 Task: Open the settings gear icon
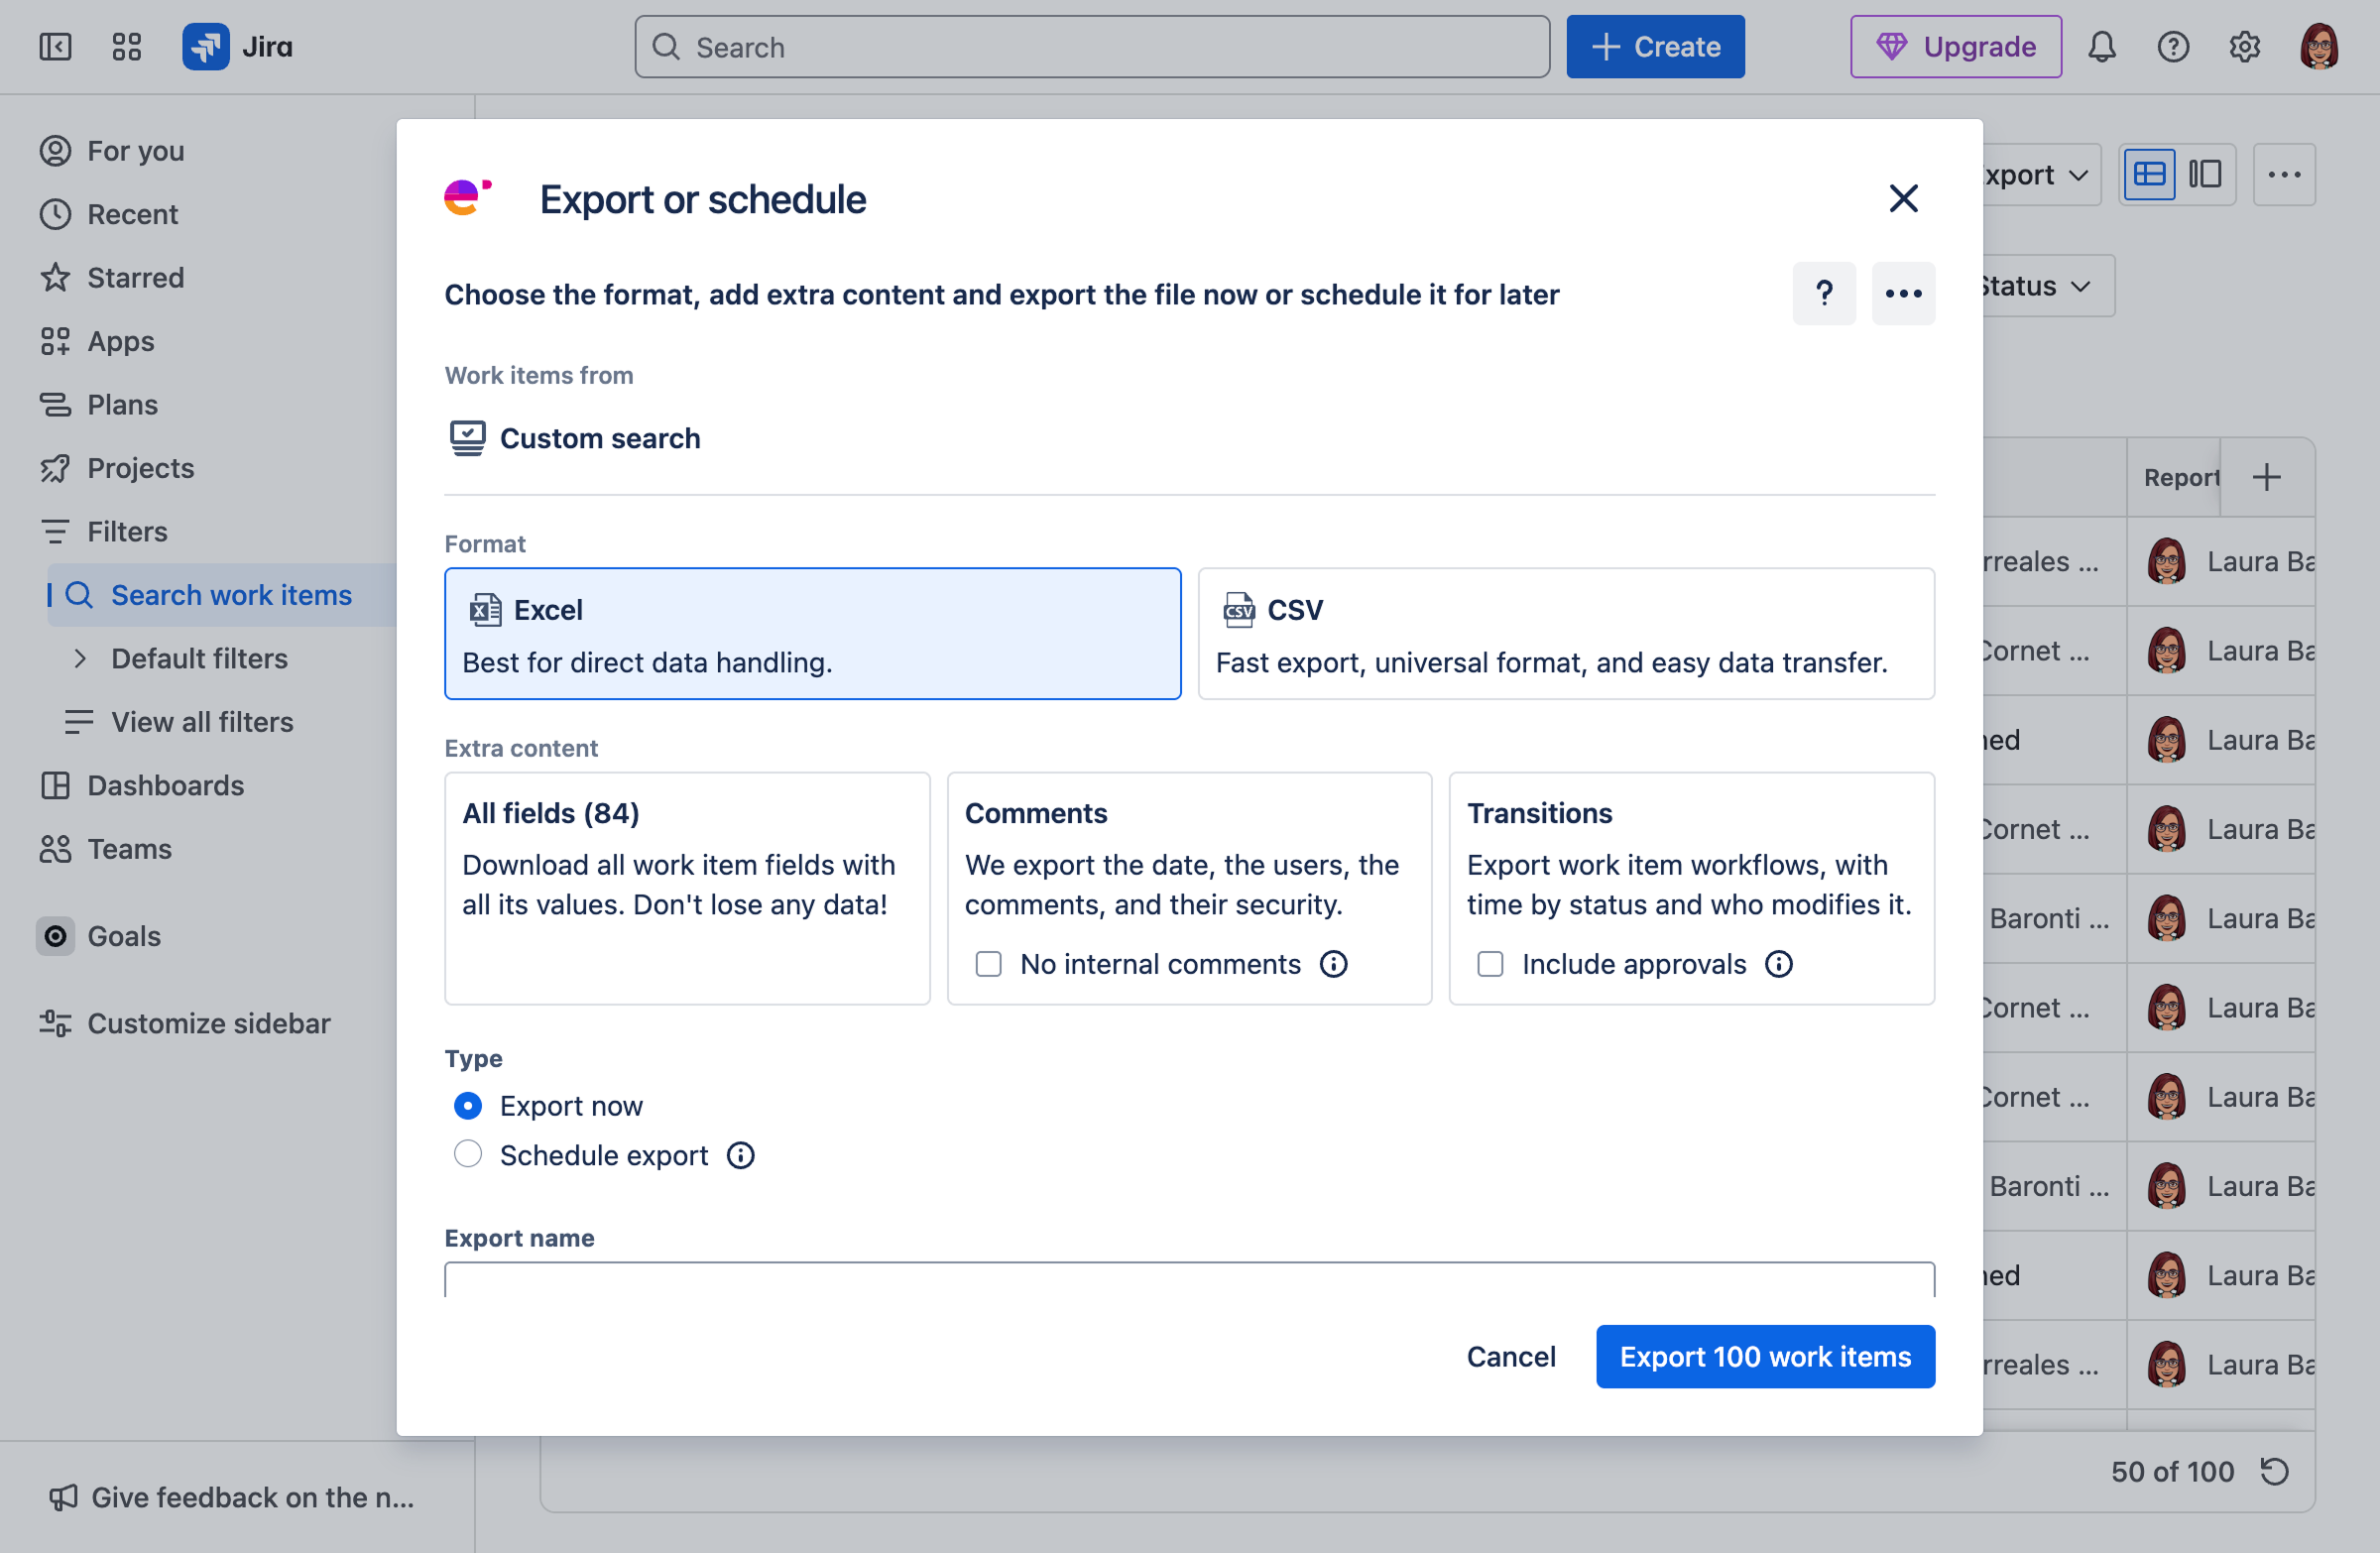point(2244,47)
